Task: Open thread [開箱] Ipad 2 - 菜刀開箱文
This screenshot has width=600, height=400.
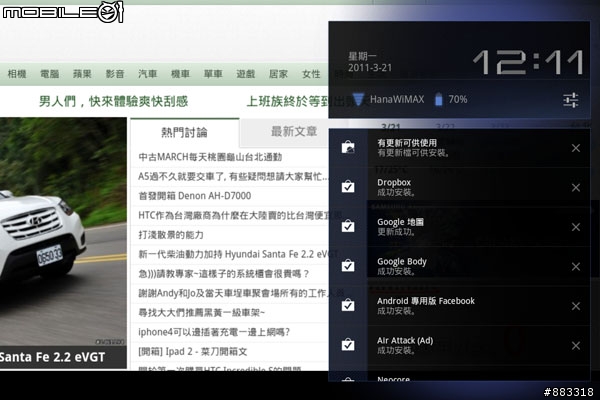Action: click(192, 351)
